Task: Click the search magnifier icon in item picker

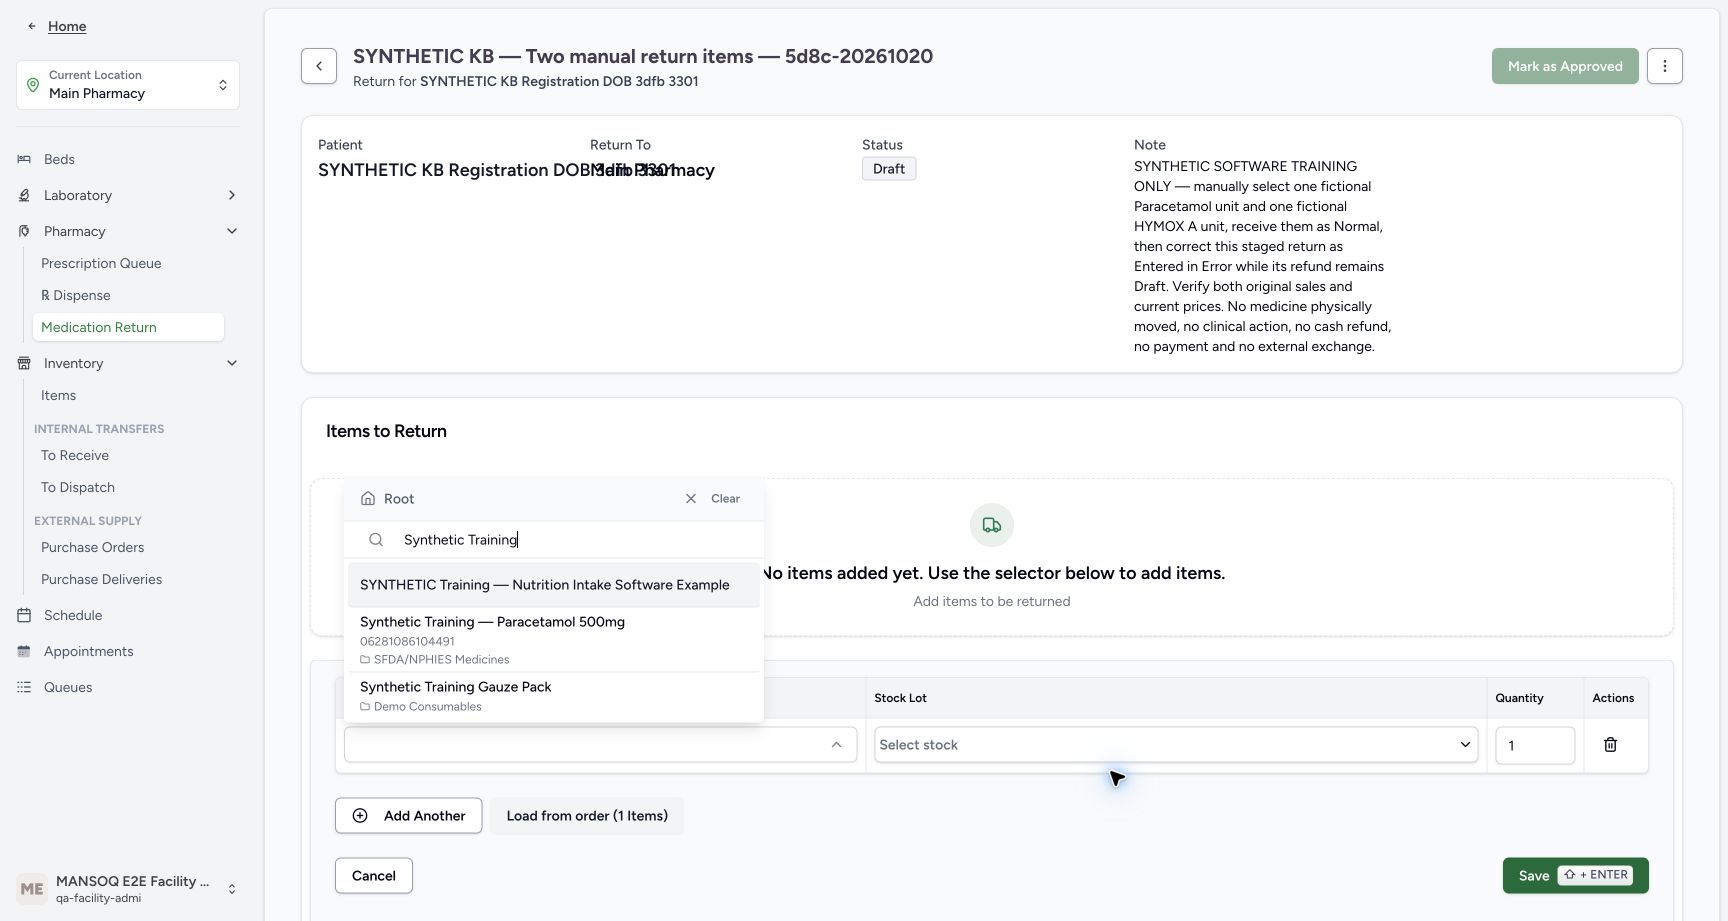Action: pyautogui.click(x=376, y=540)
